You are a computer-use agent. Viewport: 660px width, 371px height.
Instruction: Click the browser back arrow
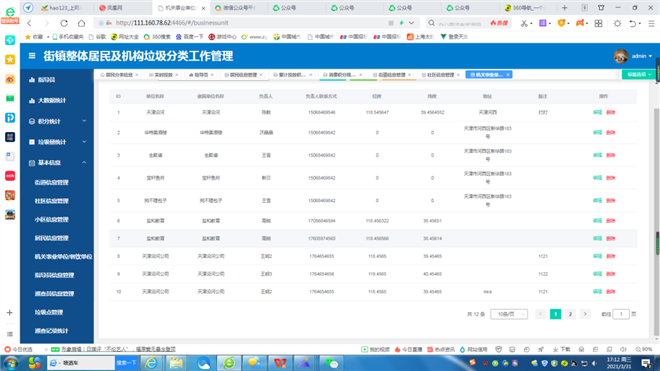29,23
